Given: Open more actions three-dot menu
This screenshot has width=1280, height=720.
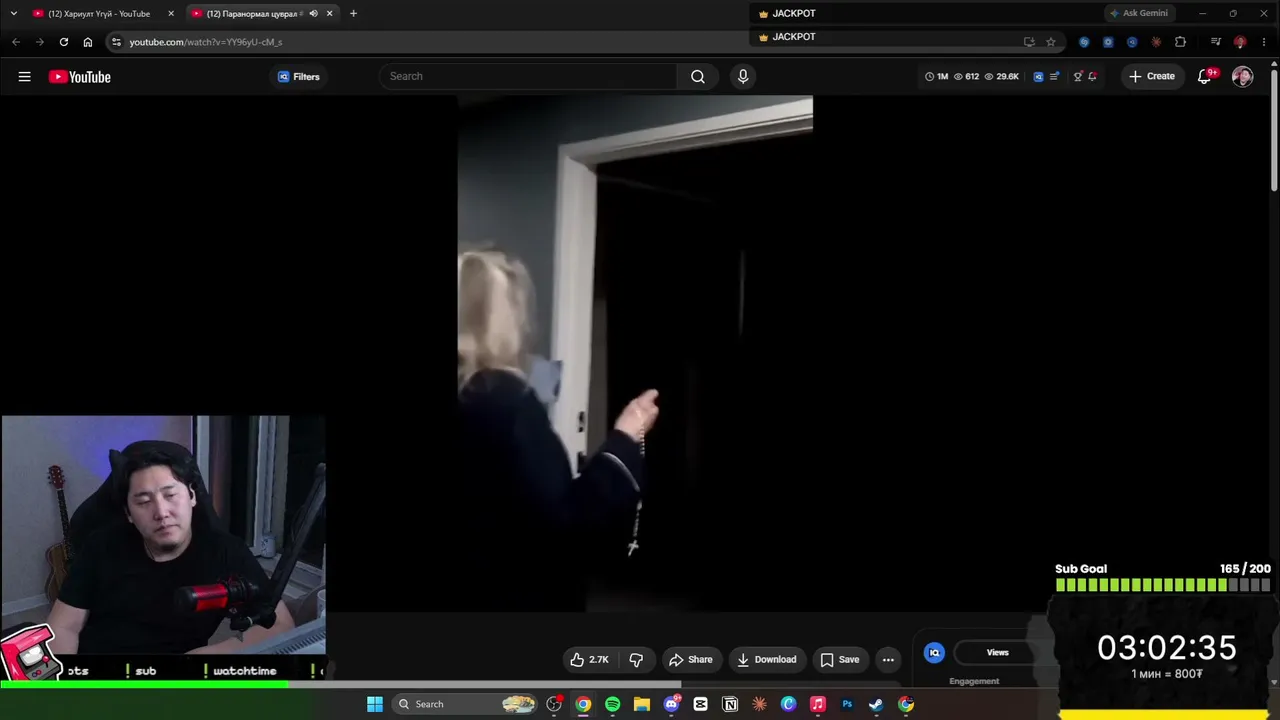Looking at the screenshot, I should (888, 660).
